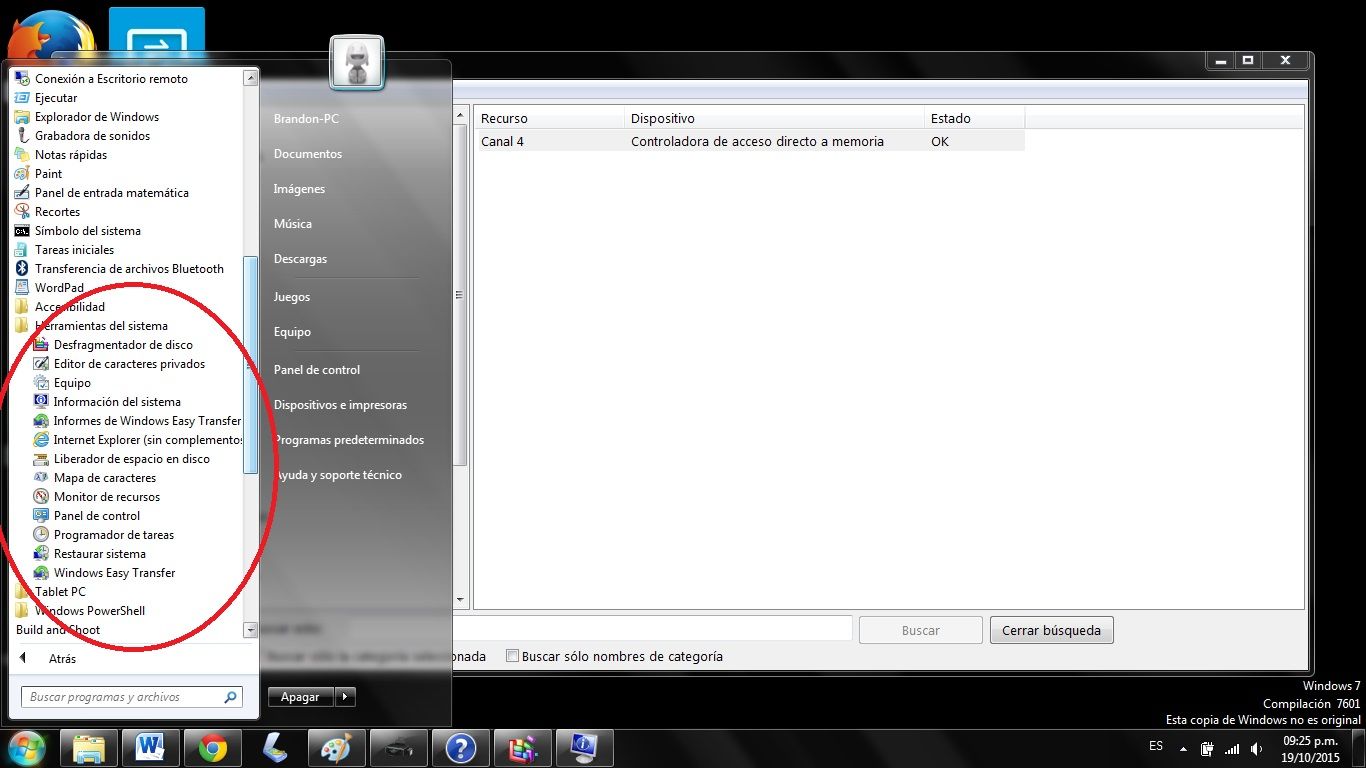Click the Cerrar búsqueda button

pyautogui.click(x=1051, y=630)
